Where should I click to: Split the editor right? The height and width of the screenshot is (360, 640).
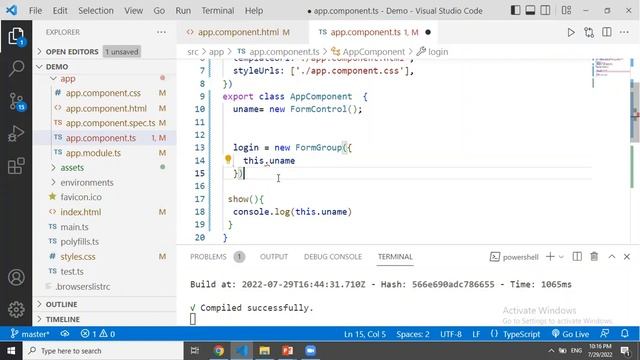tap(607, 32)
